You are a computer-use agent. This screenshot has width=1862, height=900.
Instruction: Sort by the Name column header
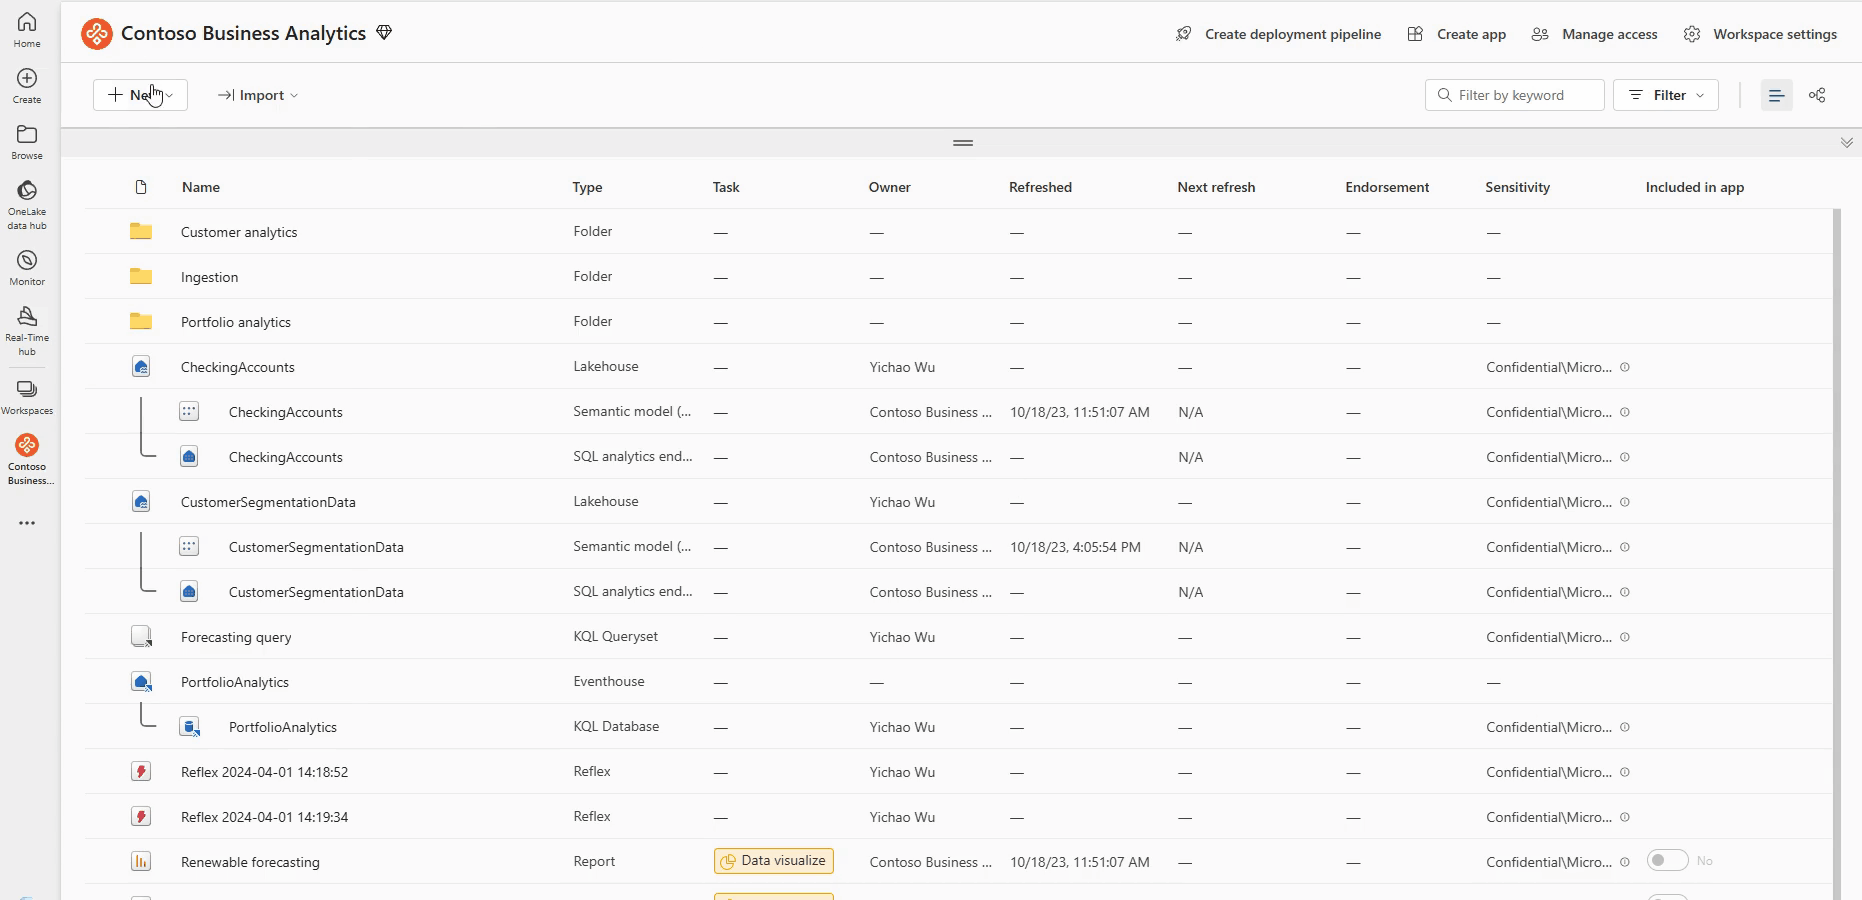coord(201,187)
